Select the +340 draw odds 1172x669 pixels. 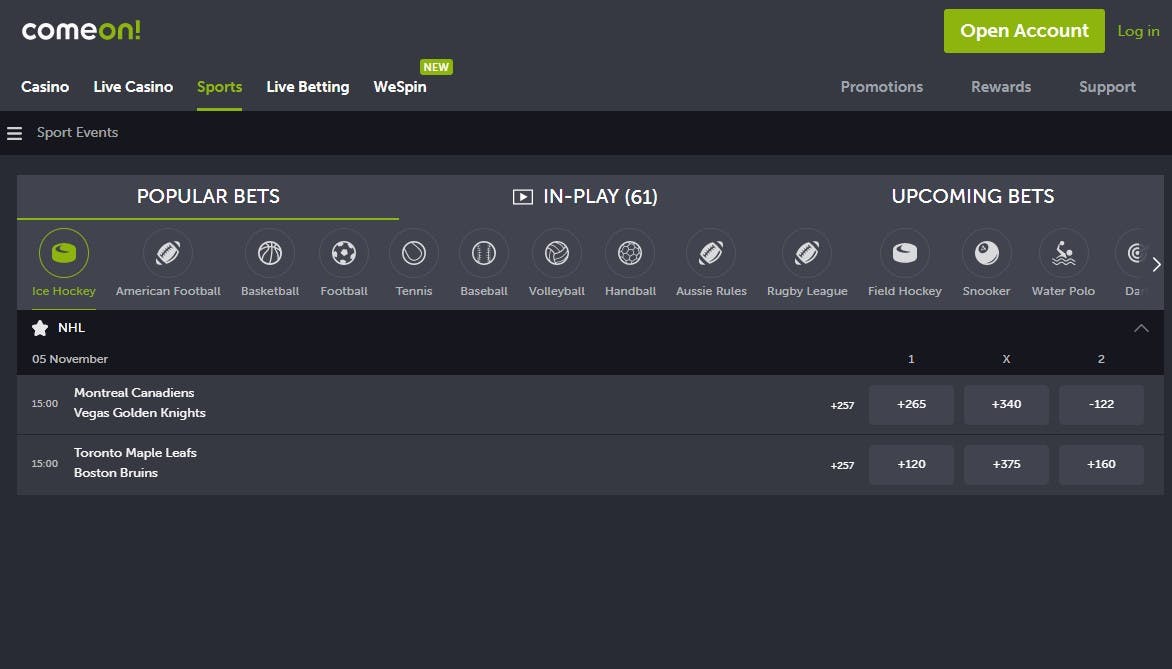pos(1006,404)
